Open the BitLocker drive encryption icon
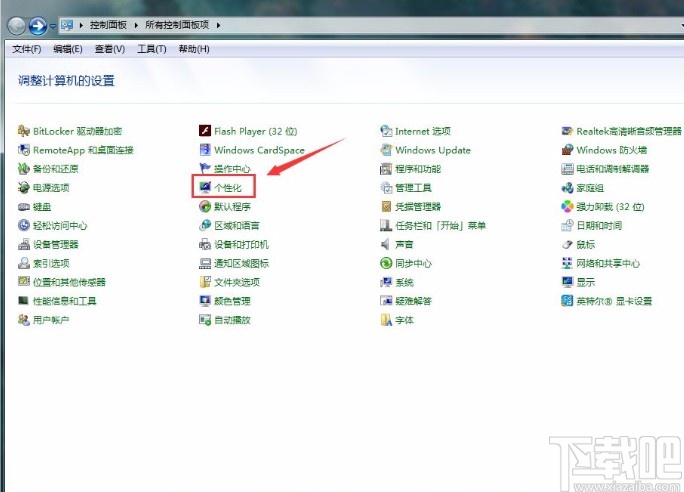Image resolution: width=684 pixels, height=492 pixels. click(x=24, y=131)
